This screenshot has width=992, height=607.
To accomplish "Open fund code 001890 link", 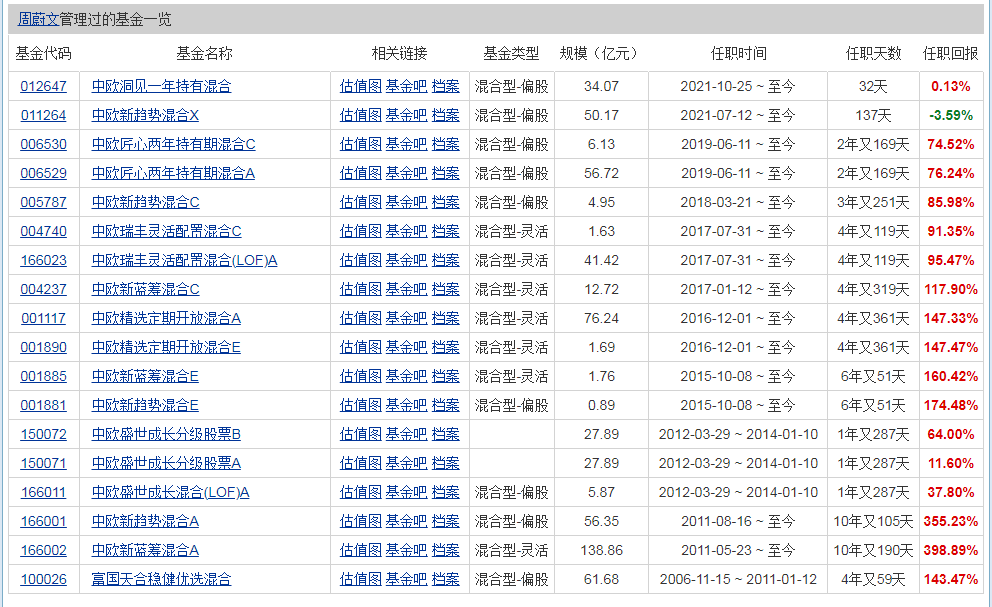I will (44, 347).
